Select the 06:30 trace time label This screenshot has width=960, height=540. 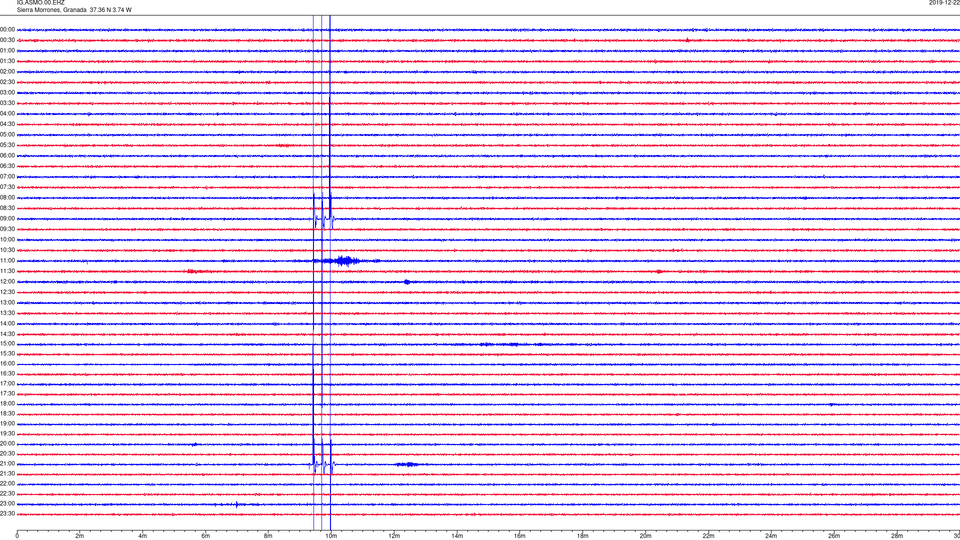(7, 166)
